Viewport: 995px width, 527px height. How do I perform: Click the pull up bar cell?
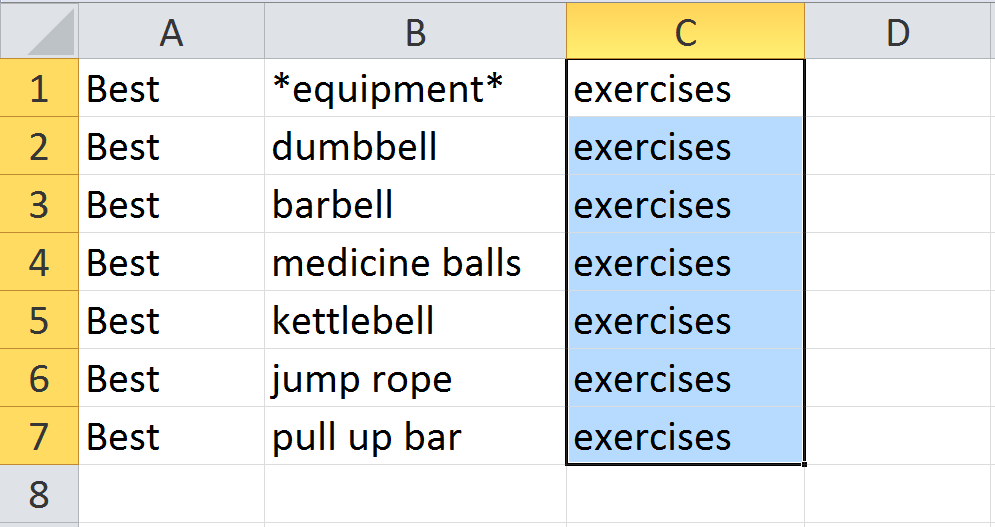(x=415, y=437)
